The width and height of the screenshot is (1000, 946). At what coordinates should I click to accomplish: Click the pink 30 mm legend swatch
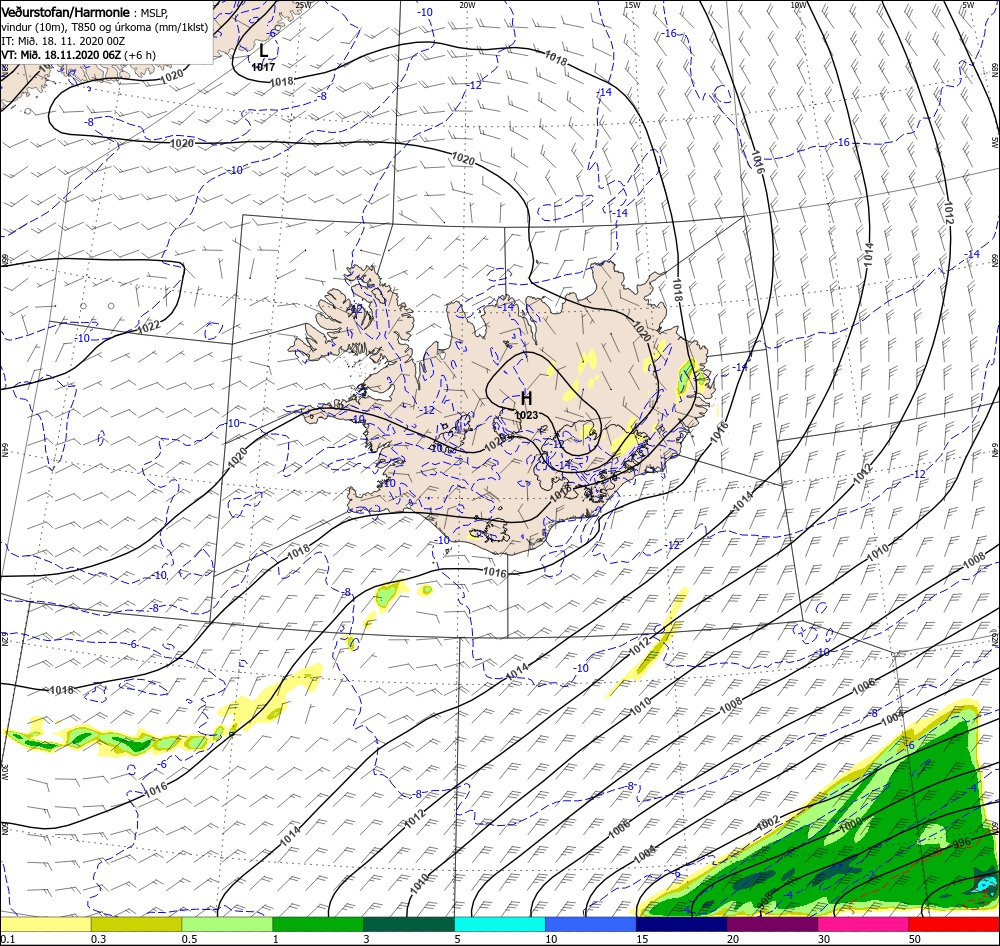(x=864, y=925)
